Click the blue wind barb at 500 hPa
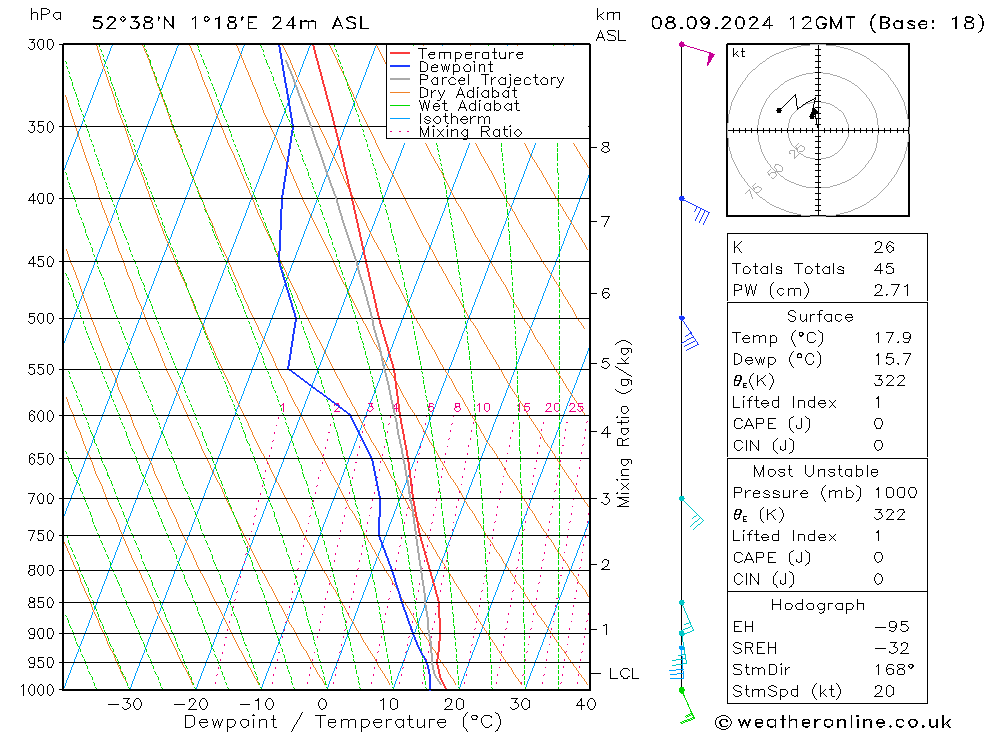 (689, 333)
